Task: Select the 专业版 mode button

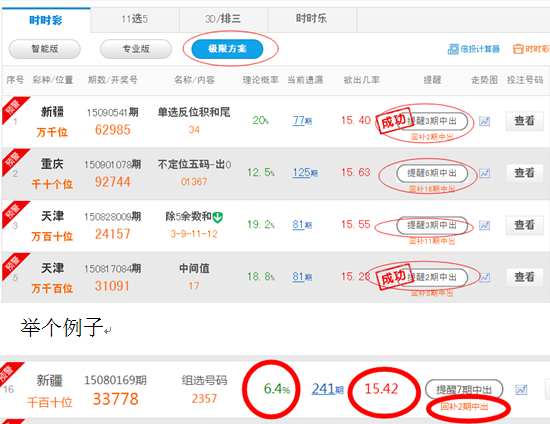Action: pyautogui.click(x=136, y=49)
